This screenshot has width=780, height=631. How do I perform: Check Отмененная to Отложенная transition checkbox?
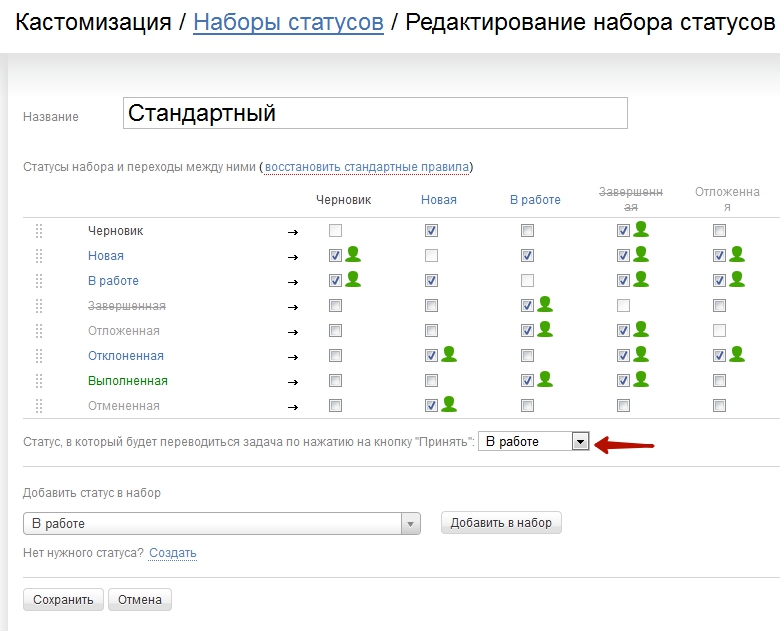point(719,406)
